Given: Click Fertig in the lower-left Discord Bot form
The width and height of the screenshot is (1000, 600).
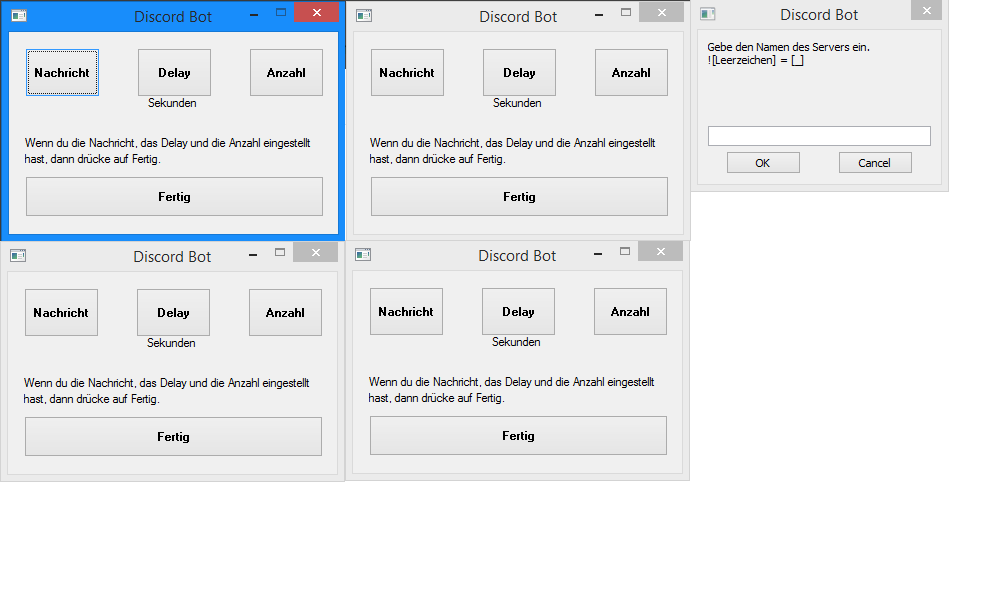Looking at the screenshot, I should click(173, 436).
